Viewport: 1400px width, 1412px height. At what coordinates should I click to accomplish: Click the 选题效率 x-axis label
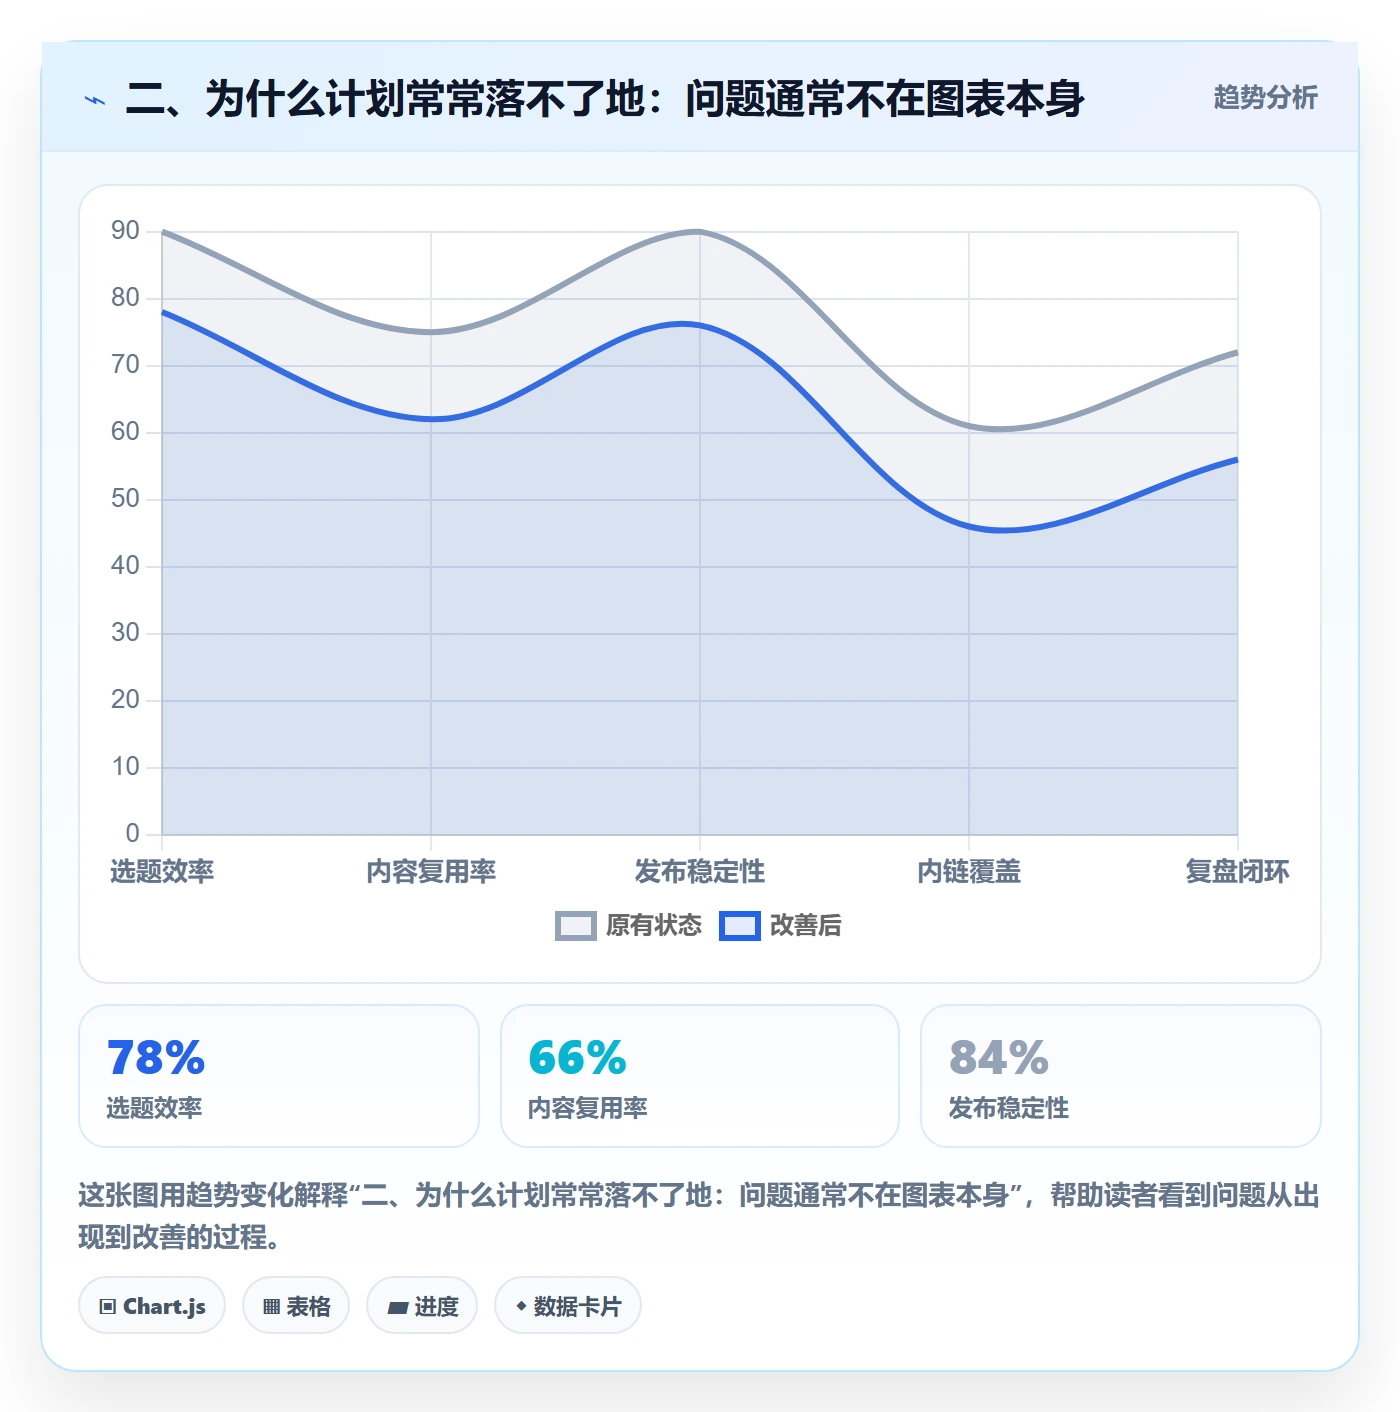162,872
